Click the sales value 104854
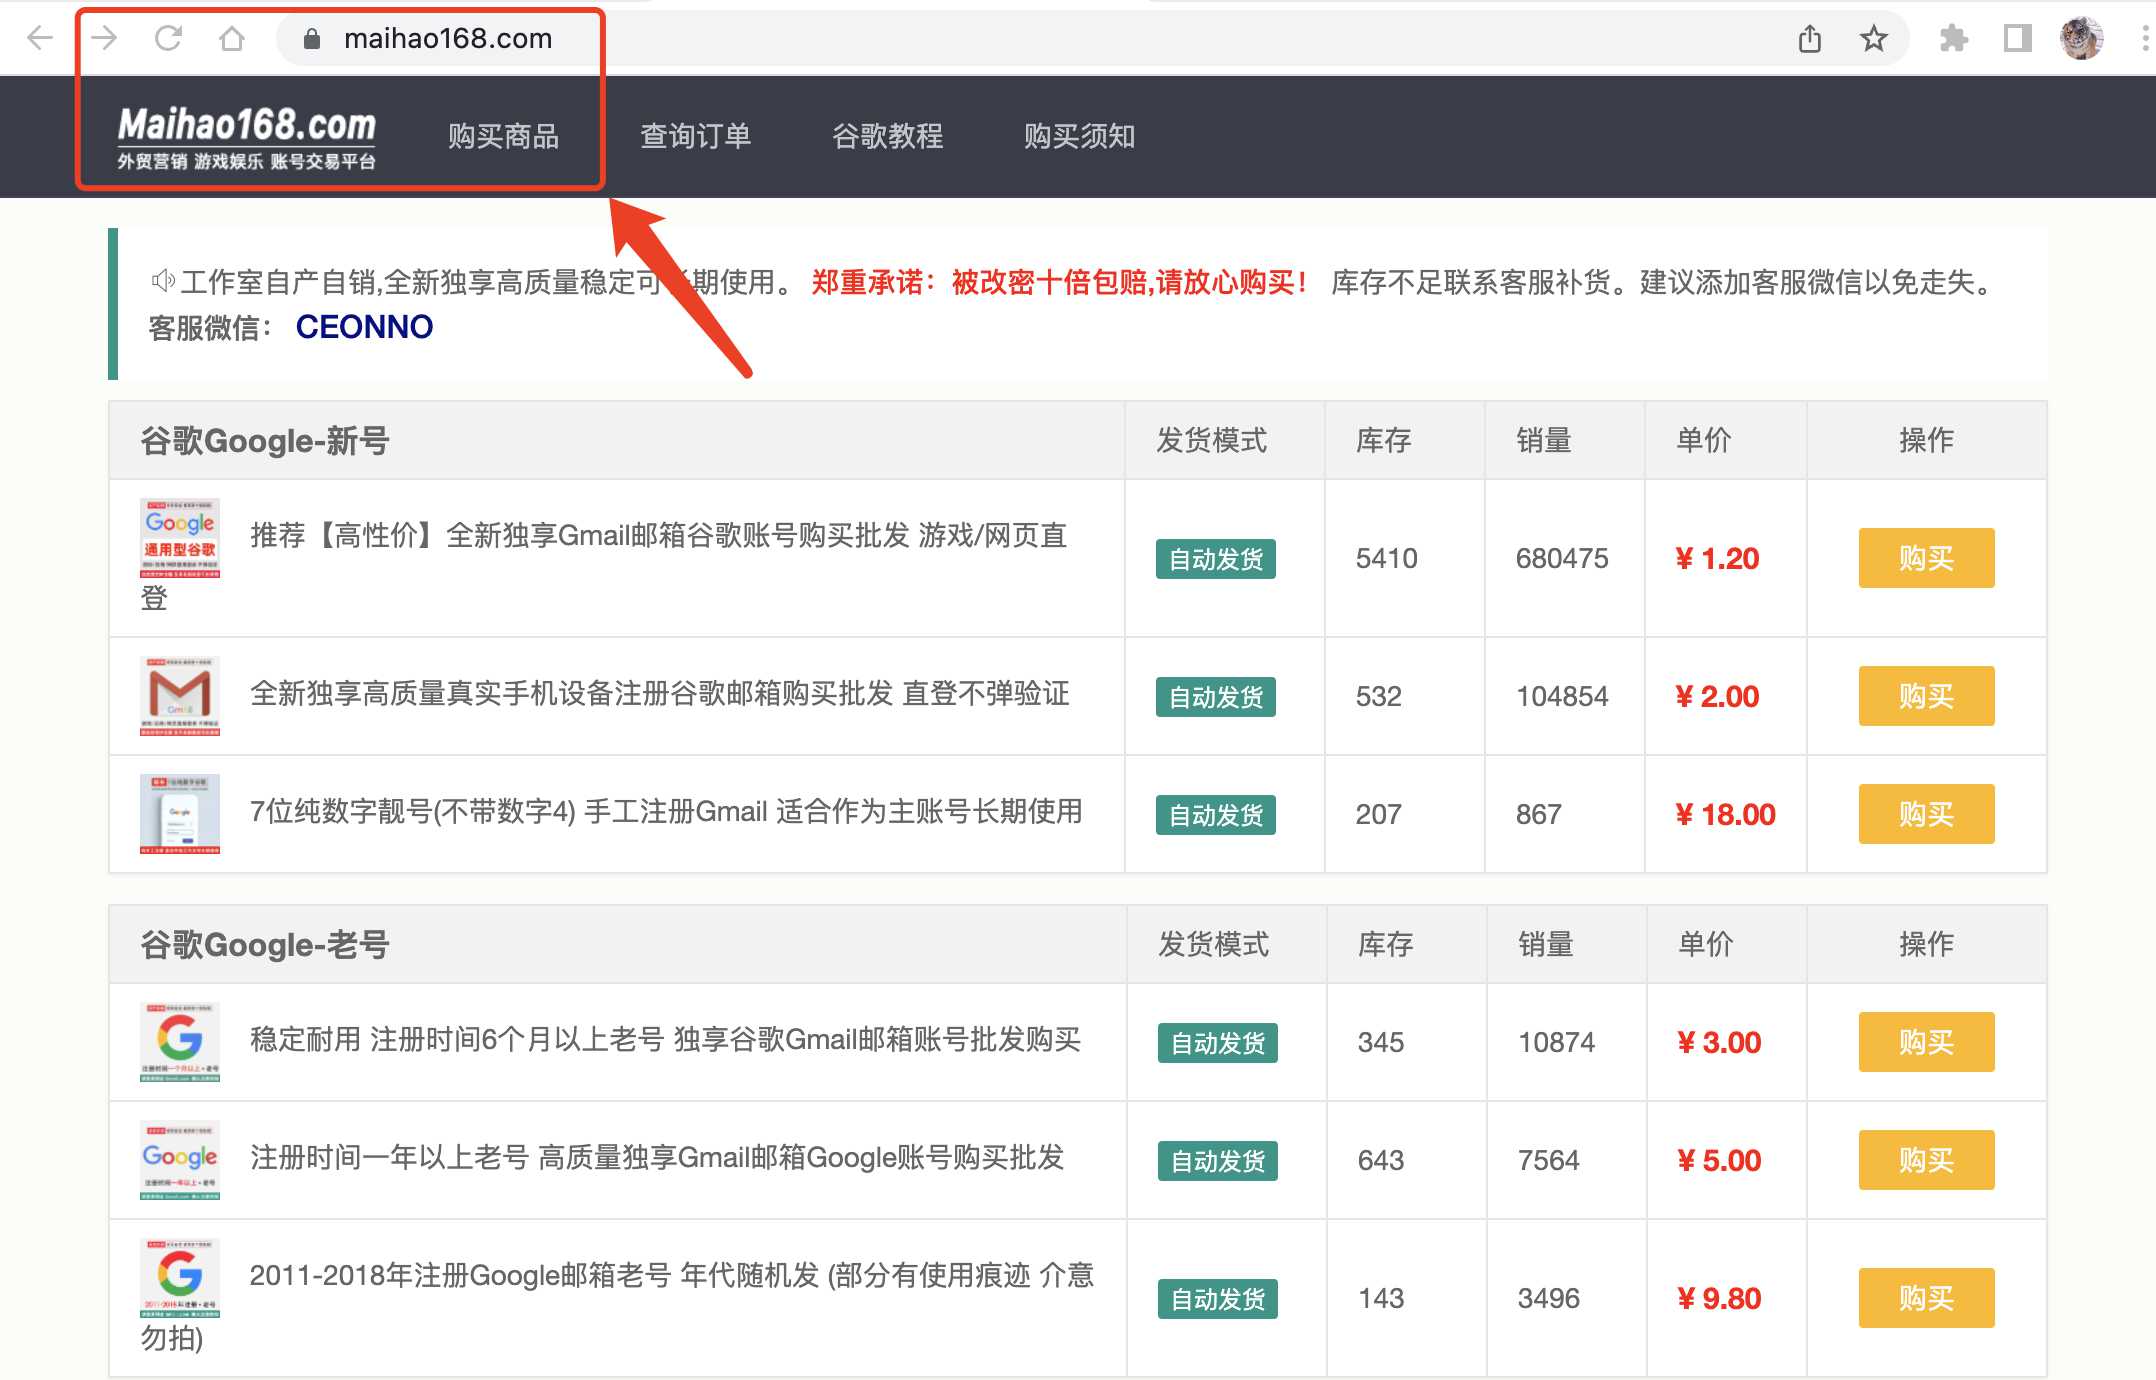 click(x=1562, y=696)
